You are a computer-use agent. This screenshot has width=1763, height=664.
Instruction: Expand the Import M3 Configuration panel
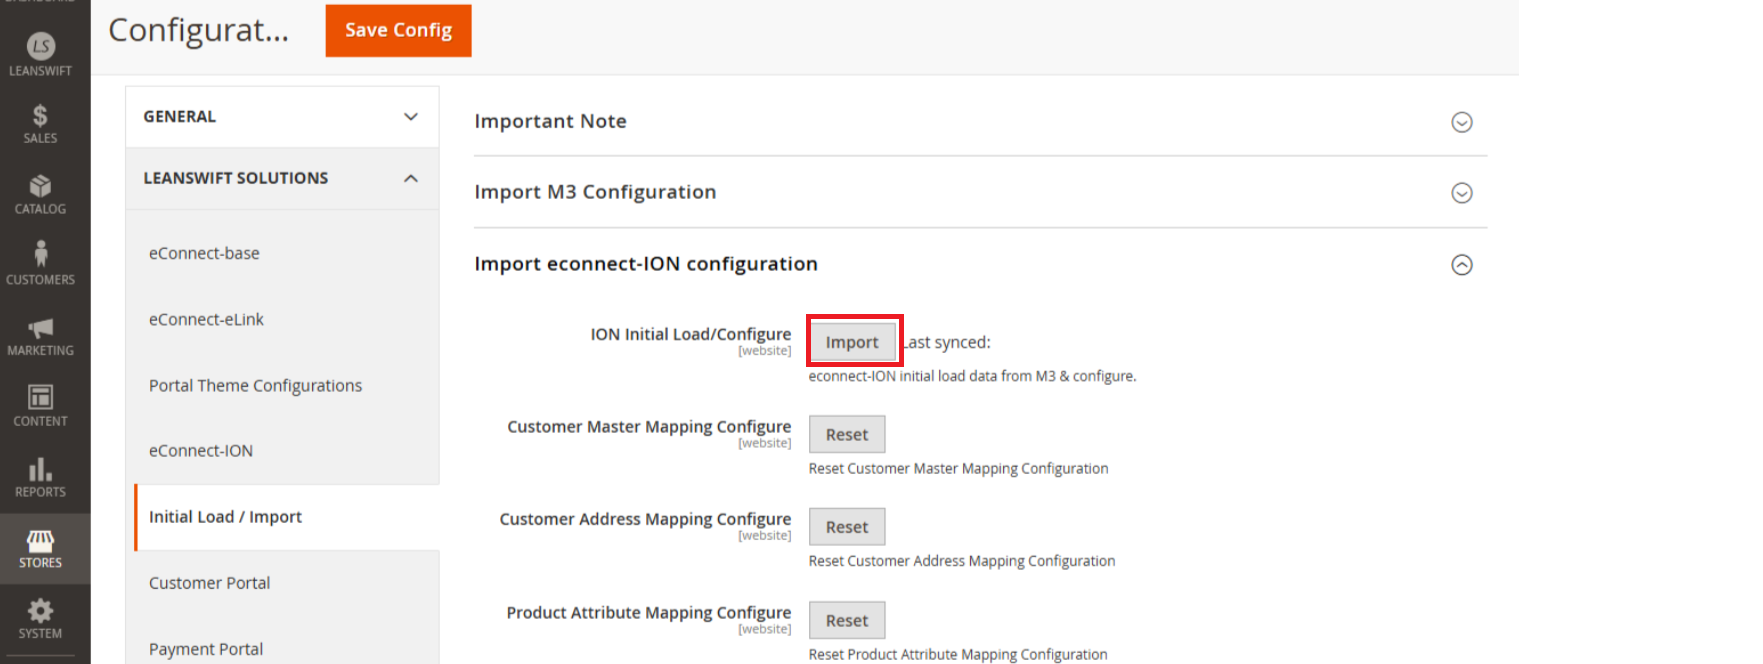point(1461,193)
